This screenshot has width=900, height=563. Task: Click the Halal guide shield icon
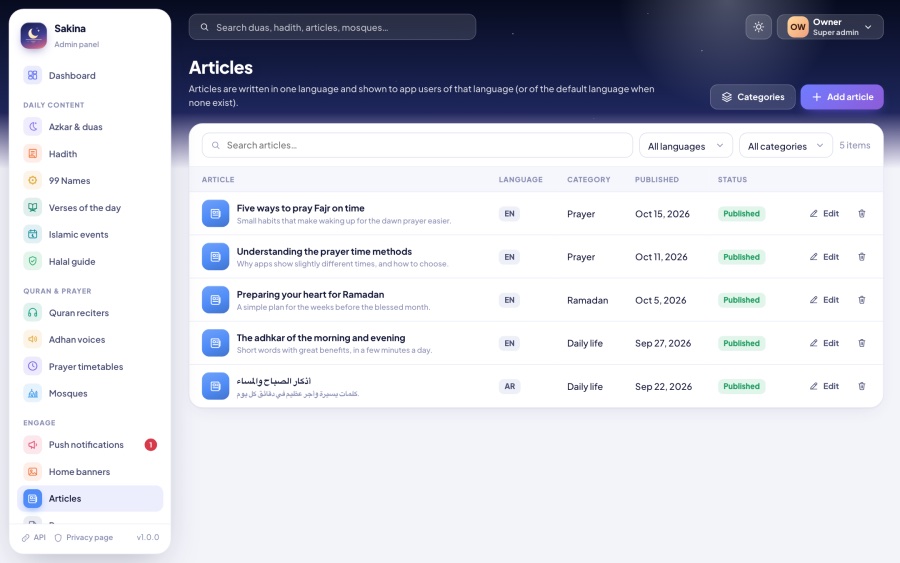pos(33,261)
